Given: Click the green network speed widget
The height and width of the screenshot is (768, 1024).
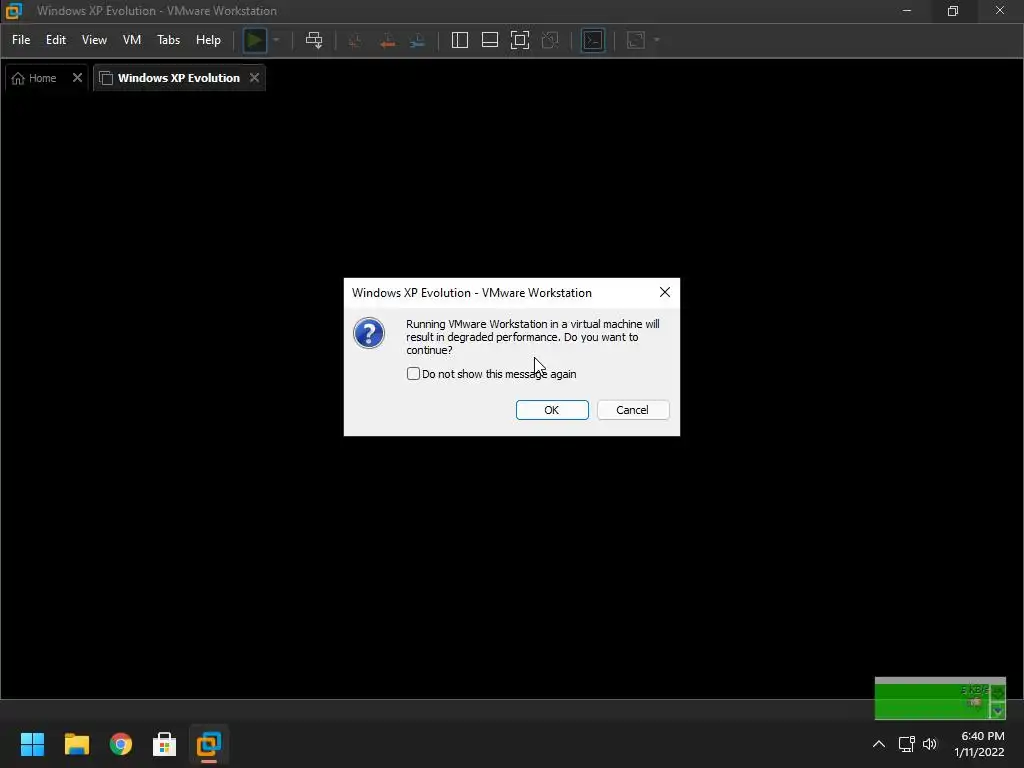Looking at the screenshot, I should 940,699.
